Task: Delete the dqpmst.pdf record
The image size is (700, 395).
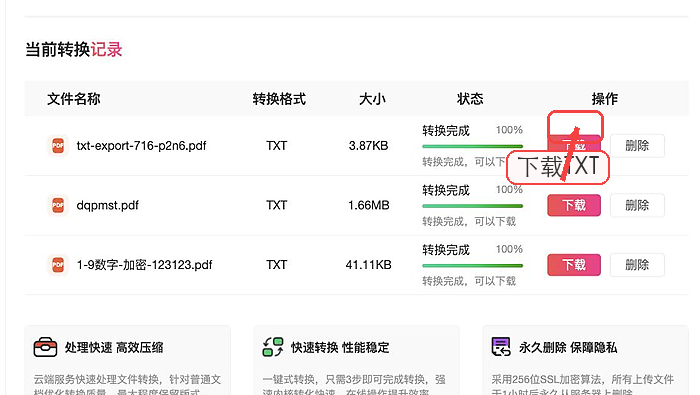Action: click(x=637, y=205)
